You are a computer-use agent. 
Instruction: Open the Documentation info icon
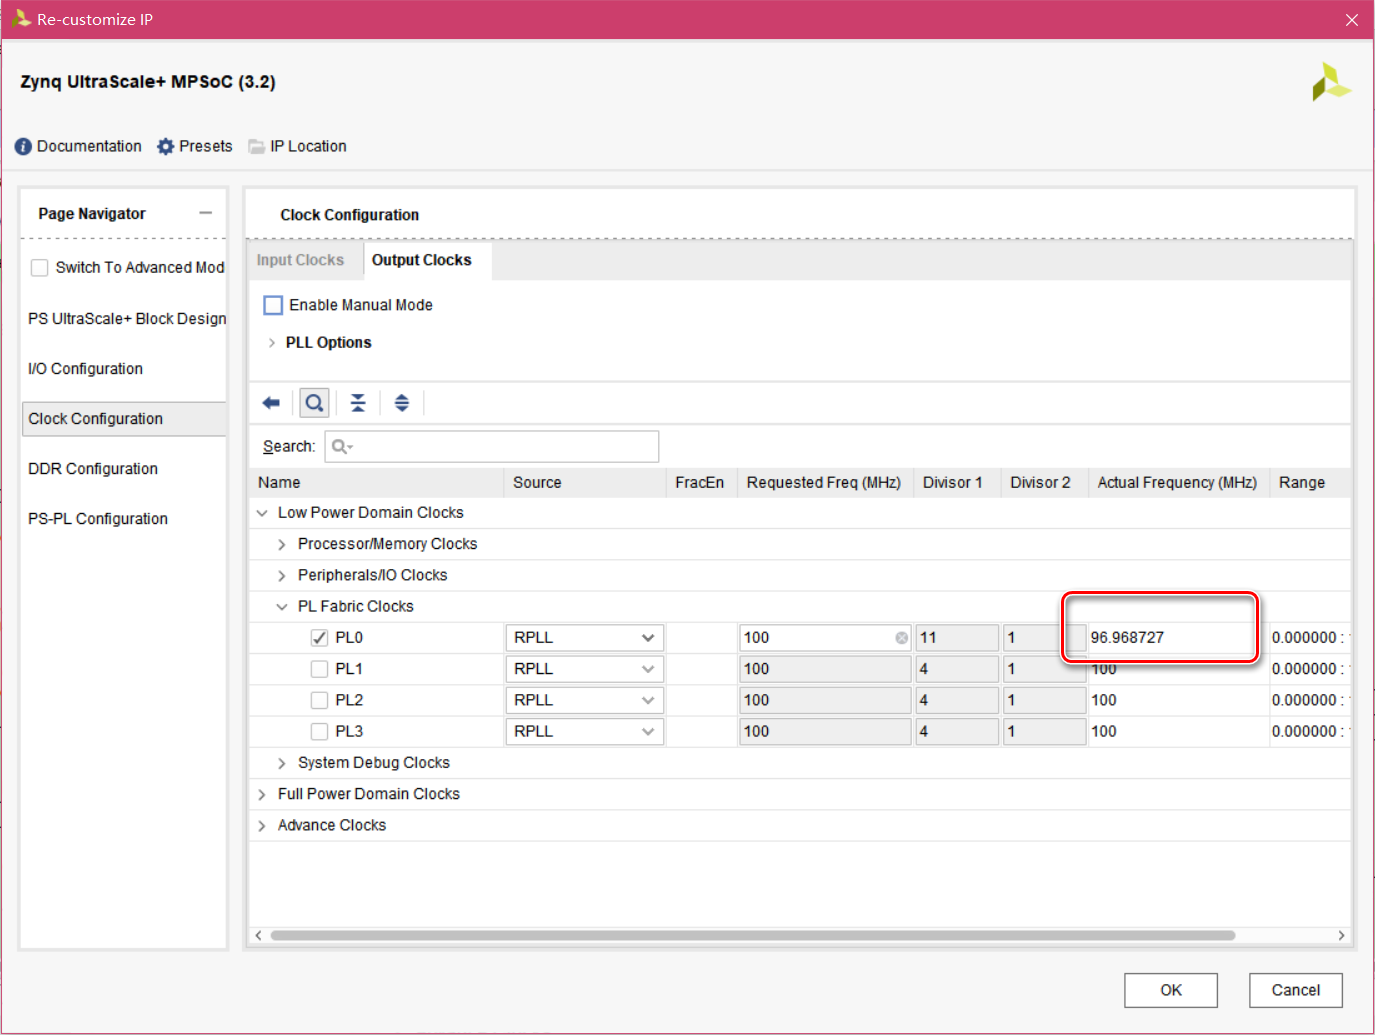[23, 146]
